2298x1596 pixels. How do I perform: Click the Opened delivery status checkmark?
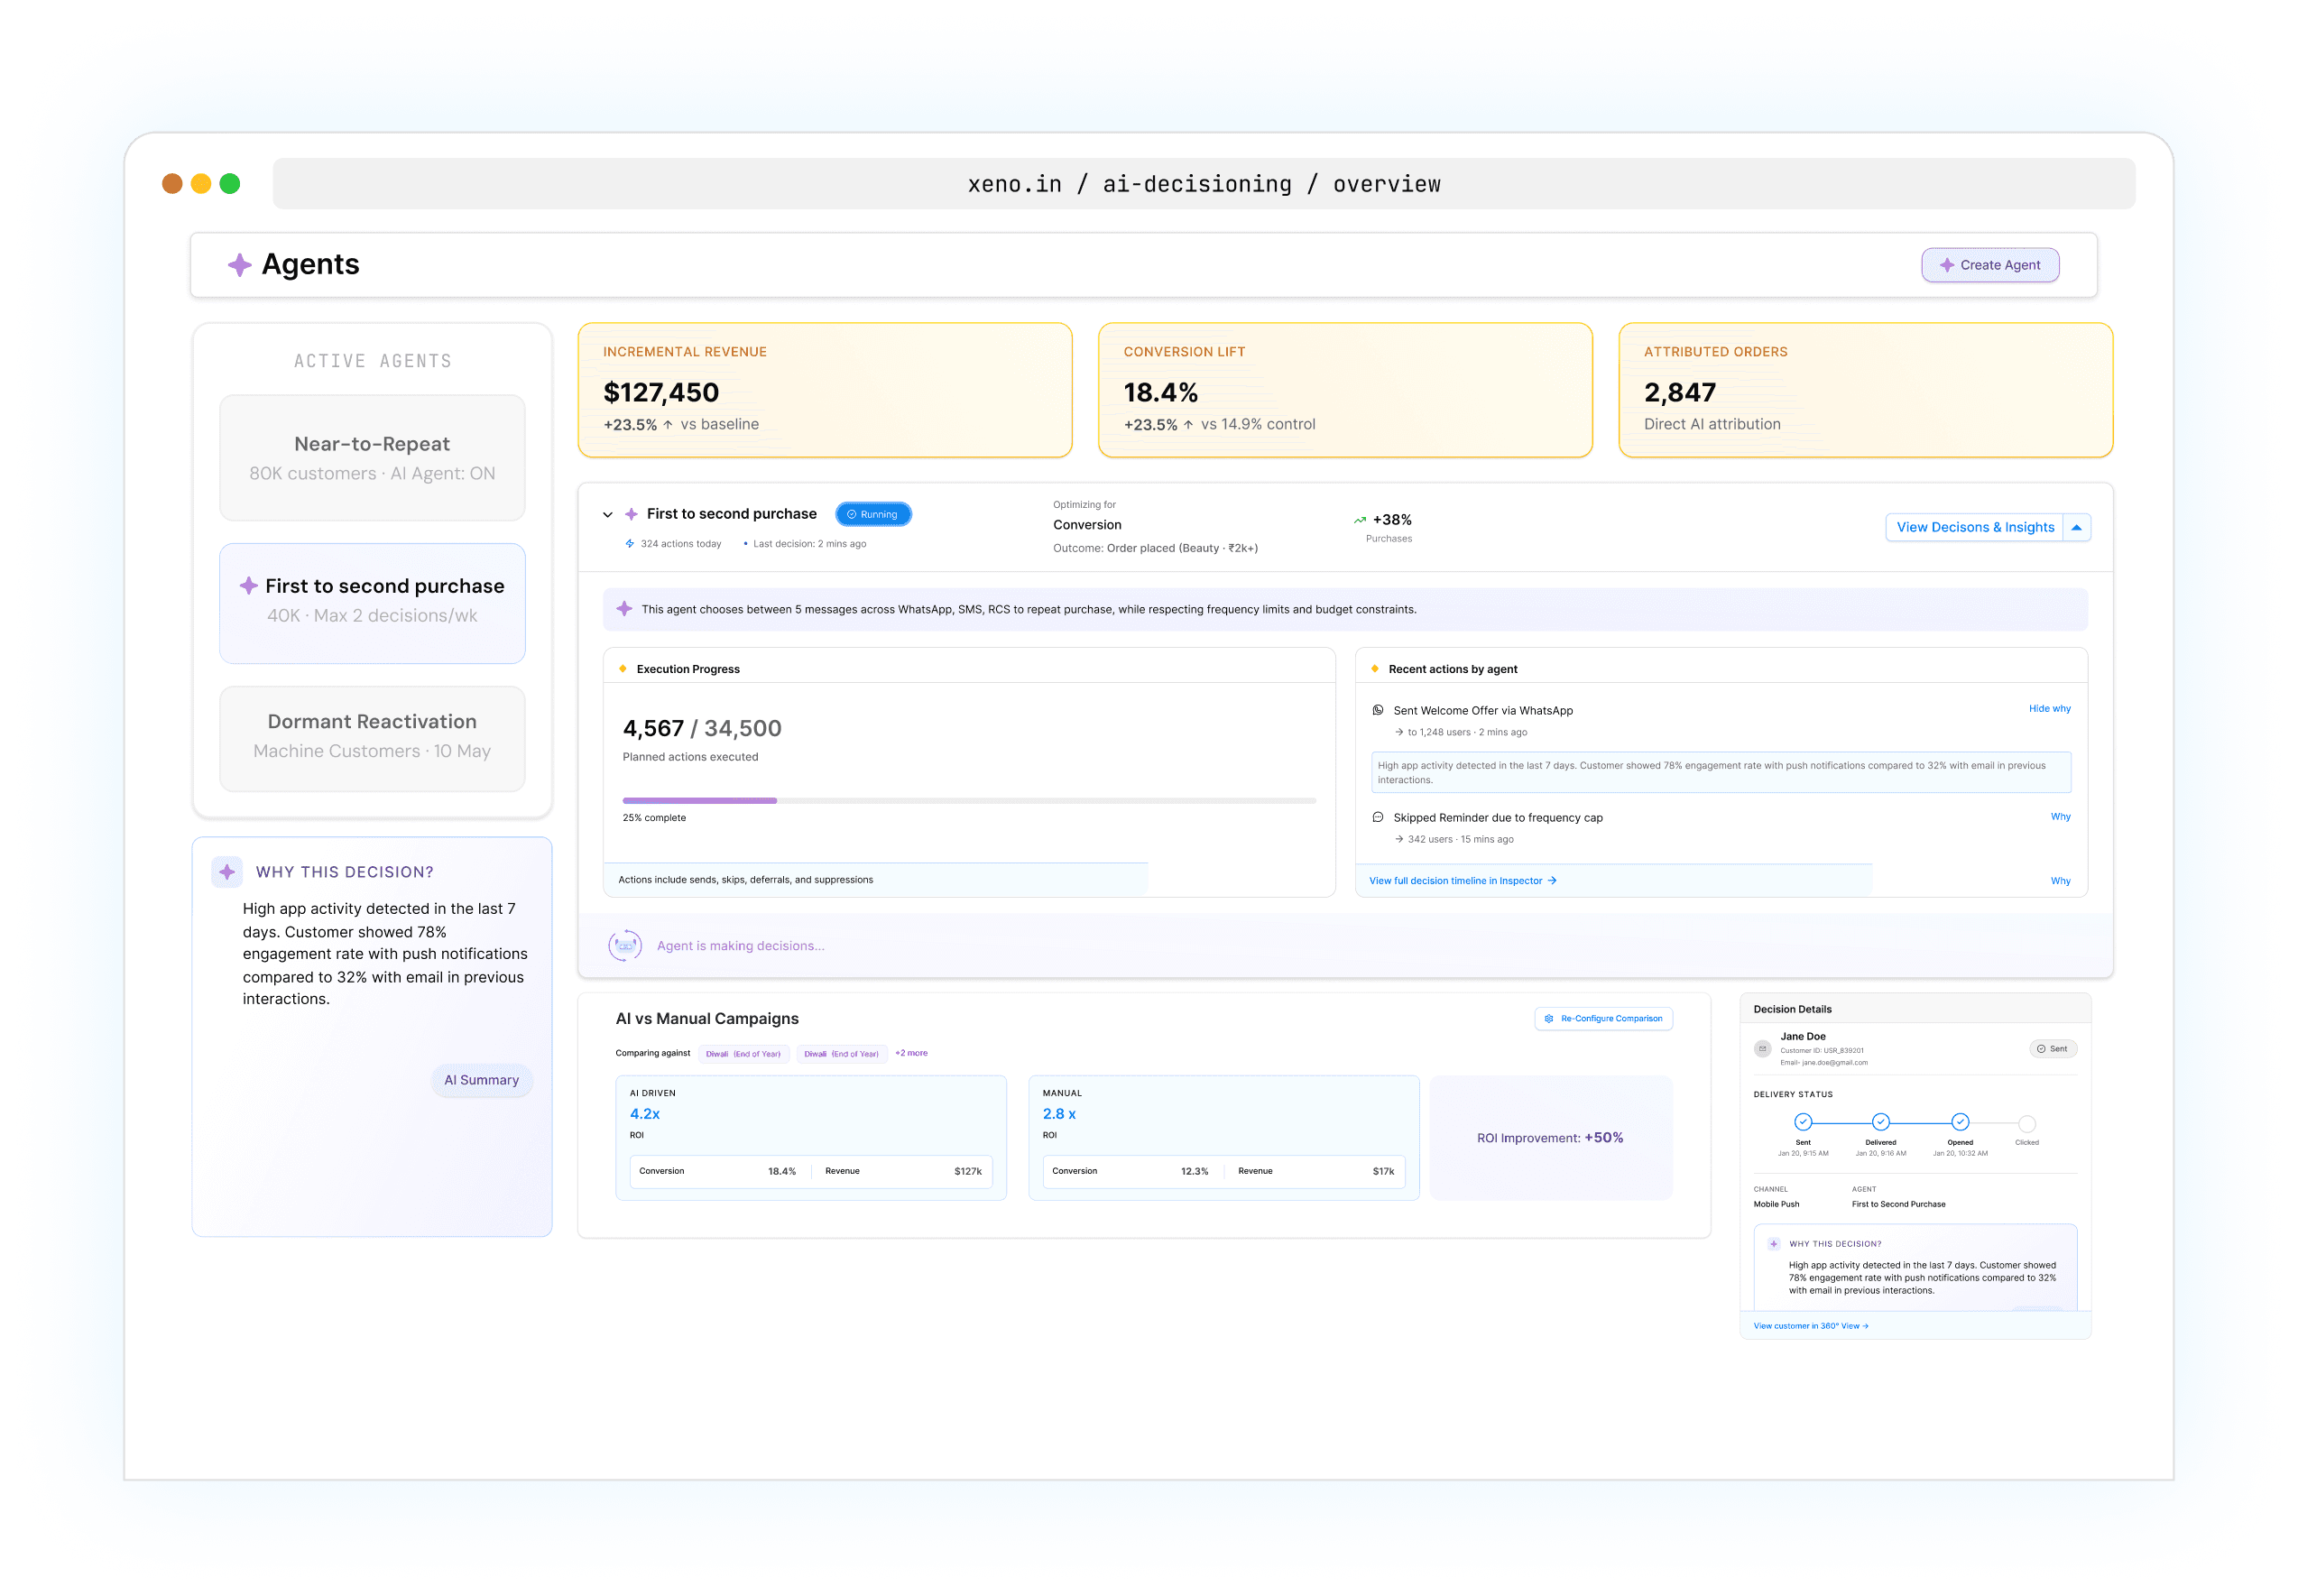pos(1959,1122)
